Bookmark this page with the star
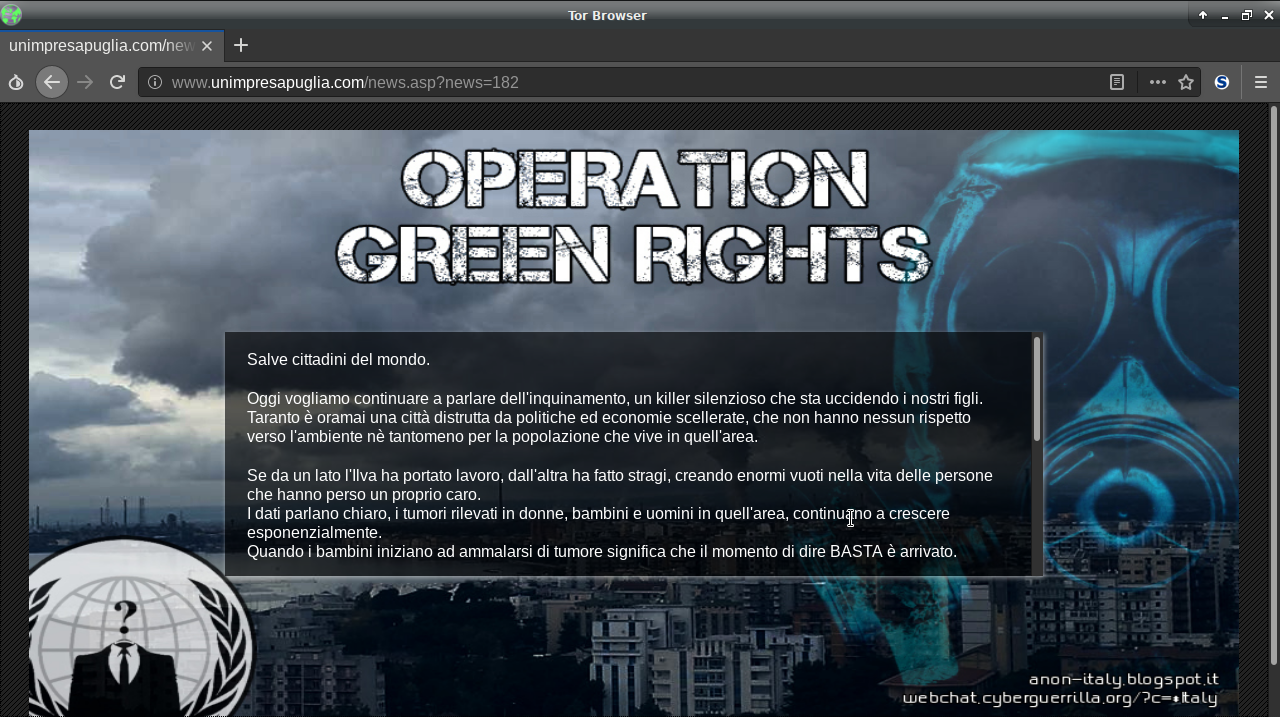 [x=1186, y=82]
